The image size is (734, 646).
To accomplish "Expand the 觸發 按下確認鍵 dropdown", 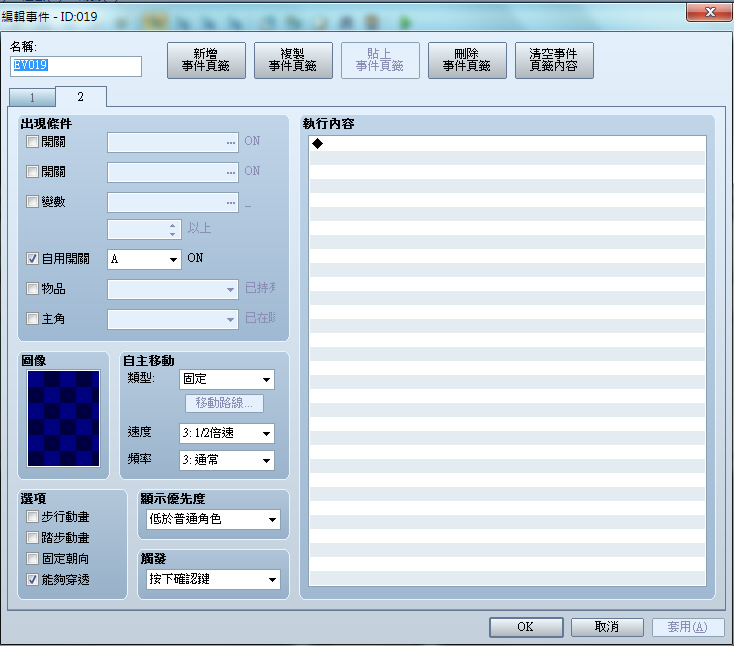I will [213, 579].
